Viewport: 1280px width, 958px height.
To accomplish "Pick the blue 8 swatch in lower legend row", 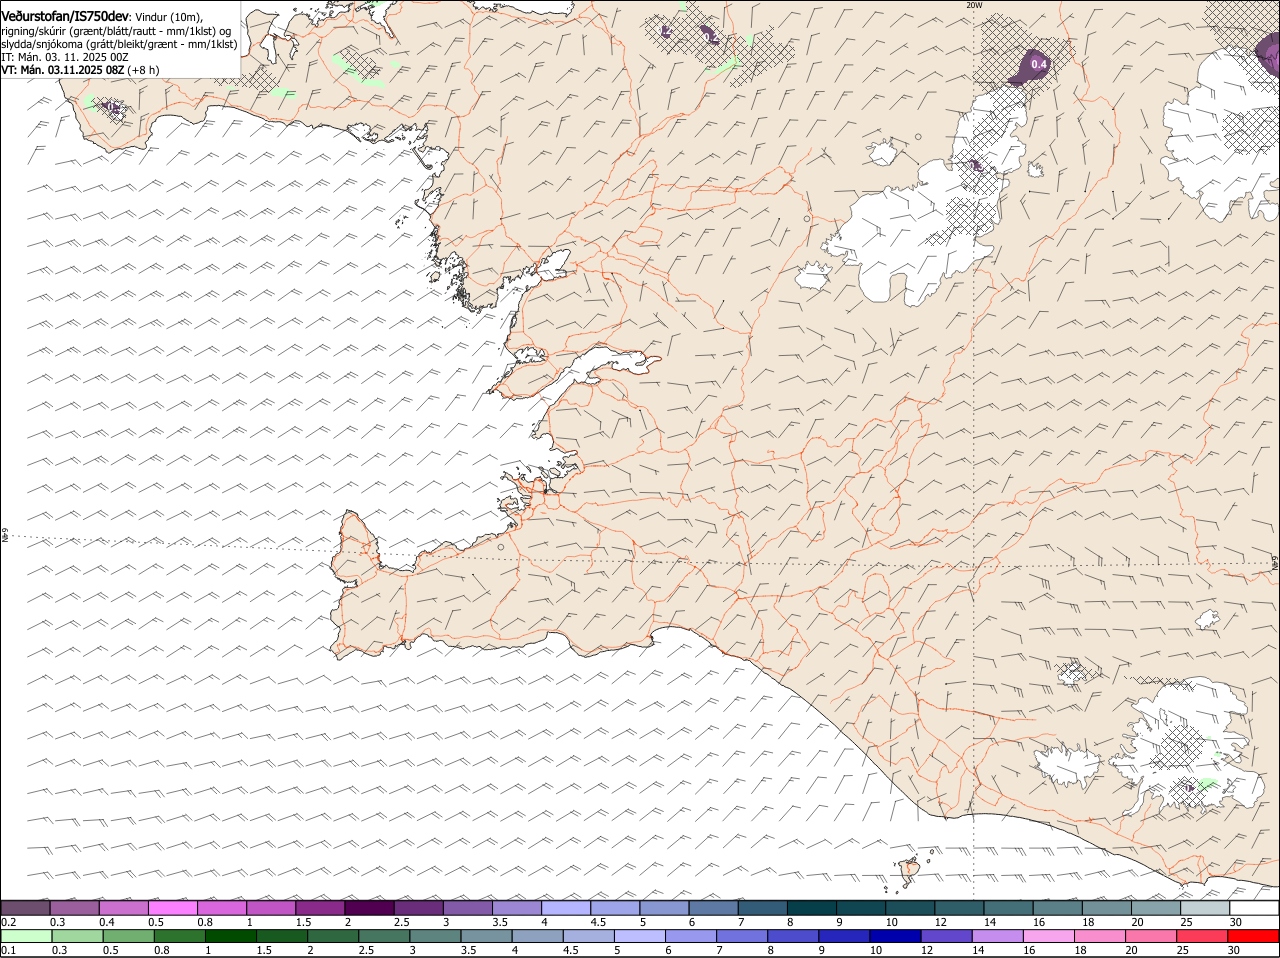I will click(794, 936).
